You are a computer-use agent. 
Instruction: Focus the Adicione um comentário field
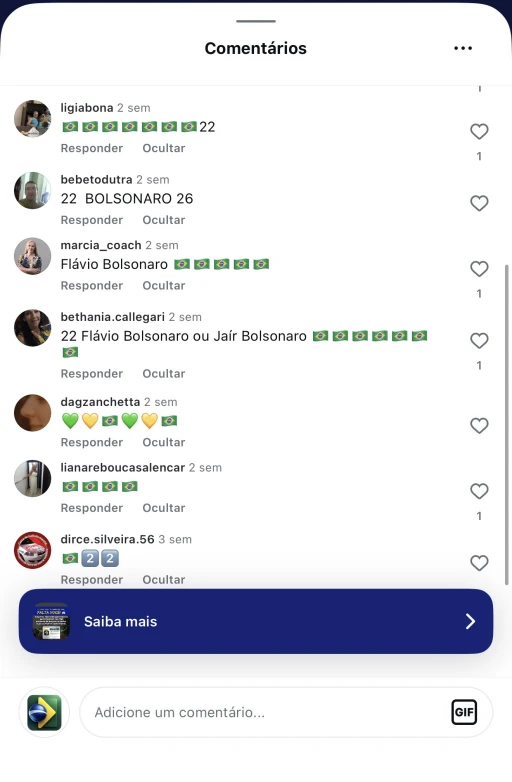(286, 712)
